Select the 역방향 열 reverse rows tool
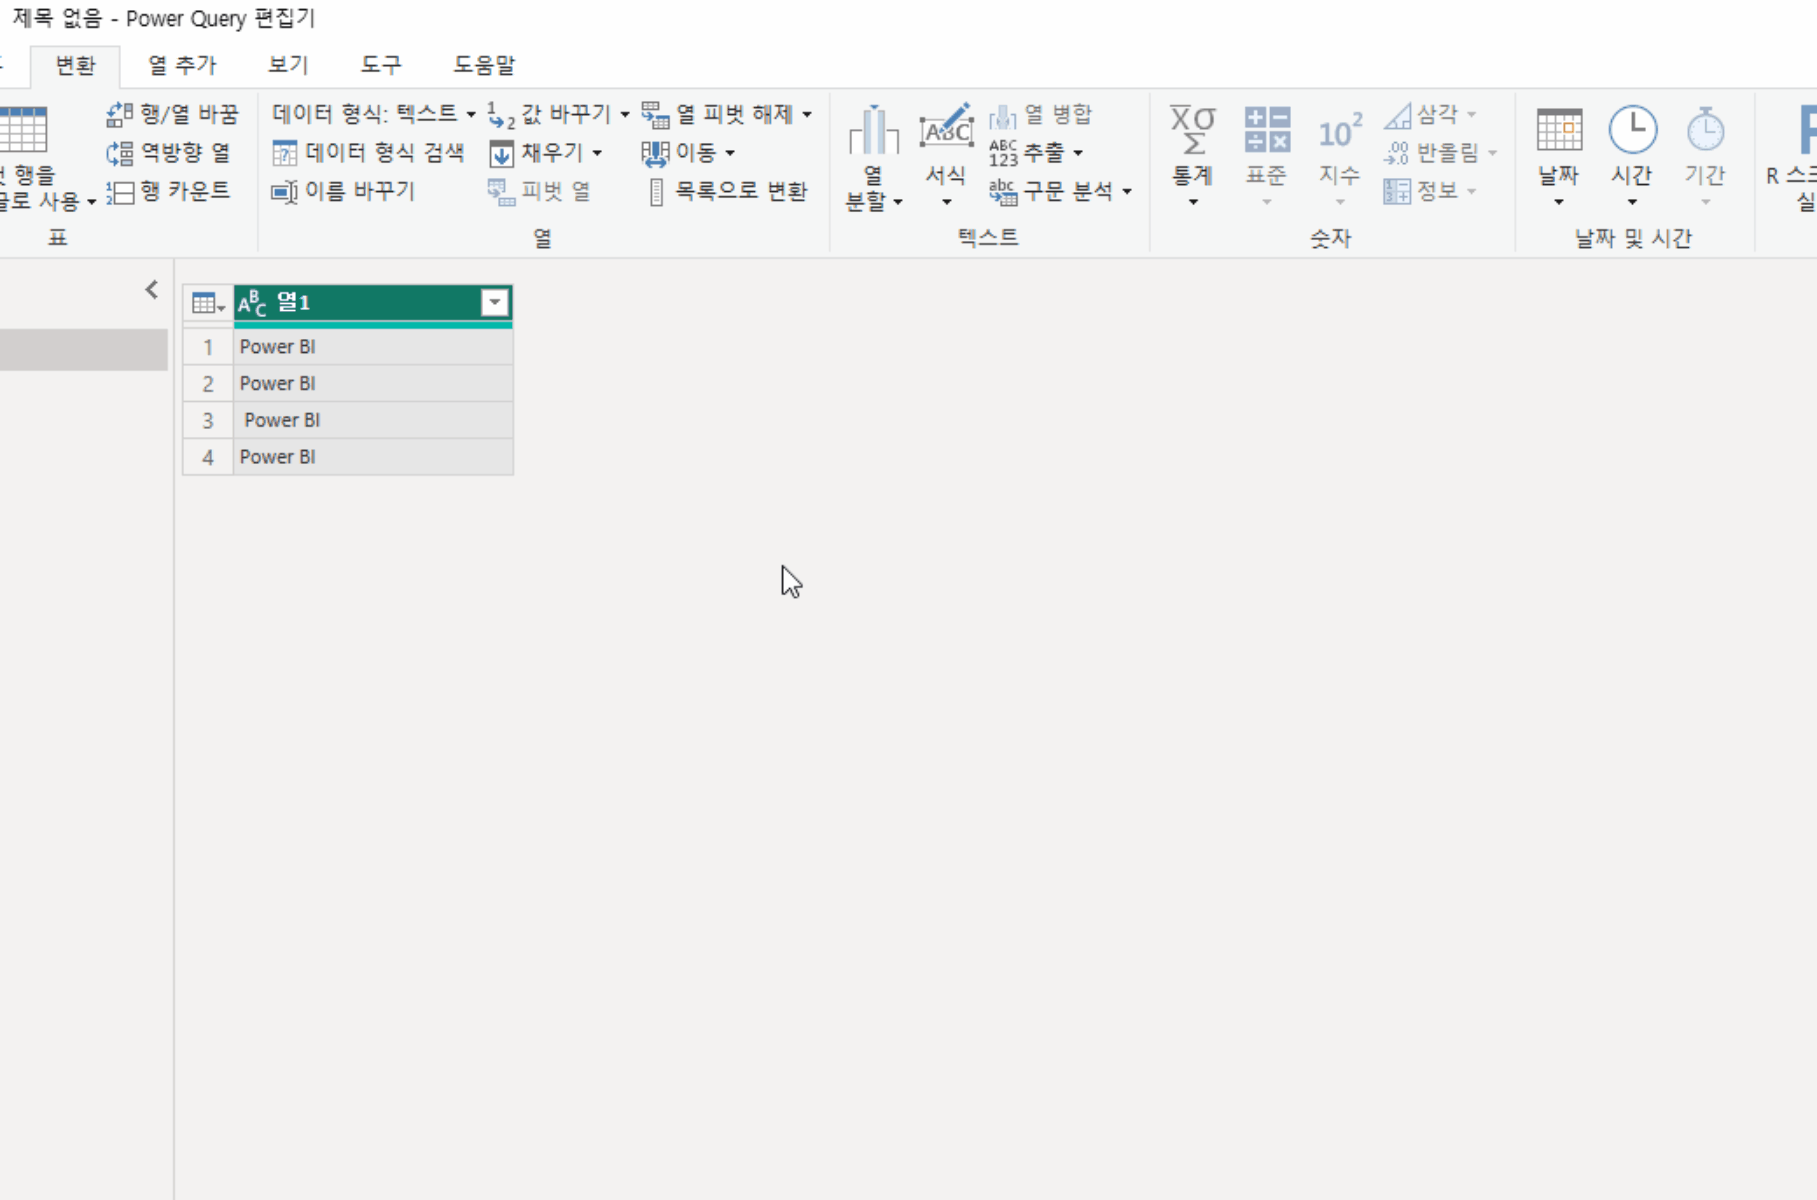Screen dimensions: 1817x1200 [169, 153]
